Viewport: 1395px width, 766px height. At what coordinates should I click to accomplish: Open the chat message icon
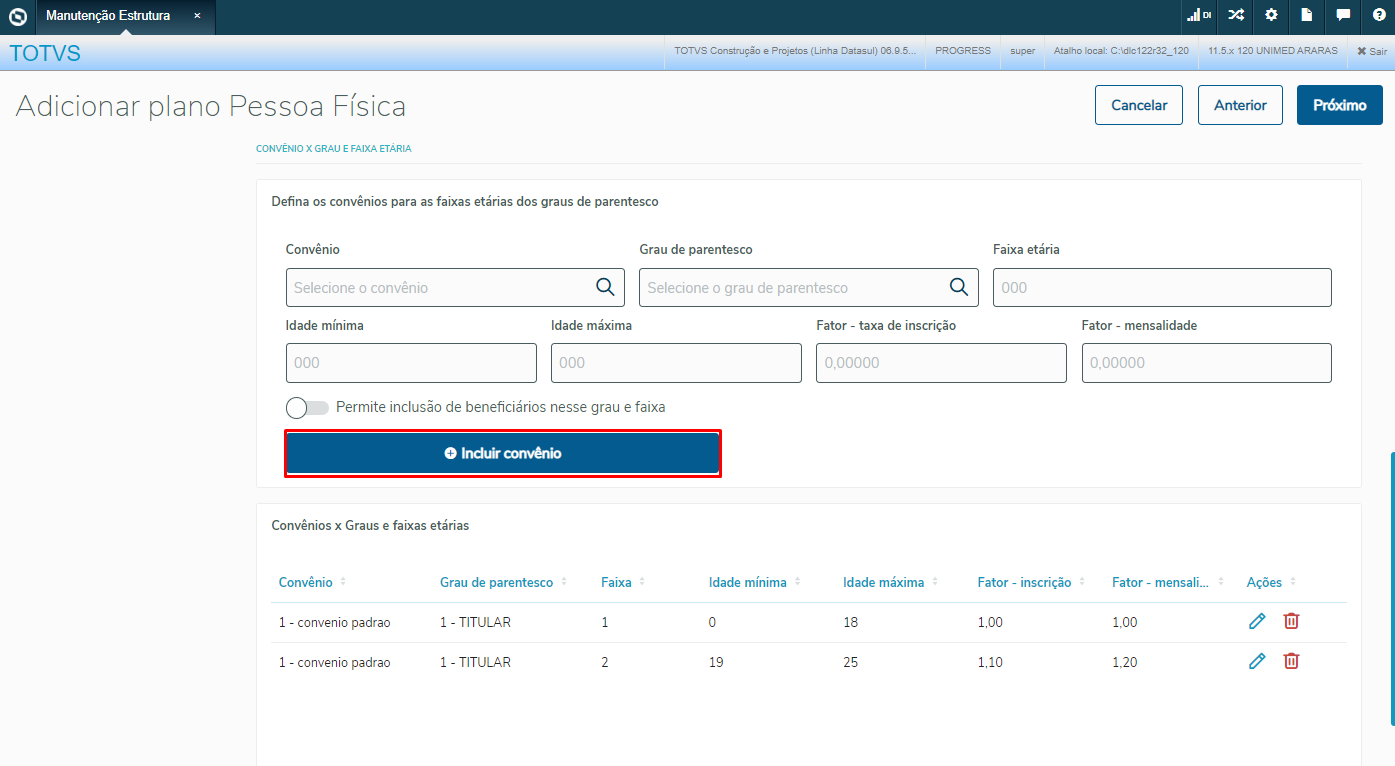tap(1343, 15)
